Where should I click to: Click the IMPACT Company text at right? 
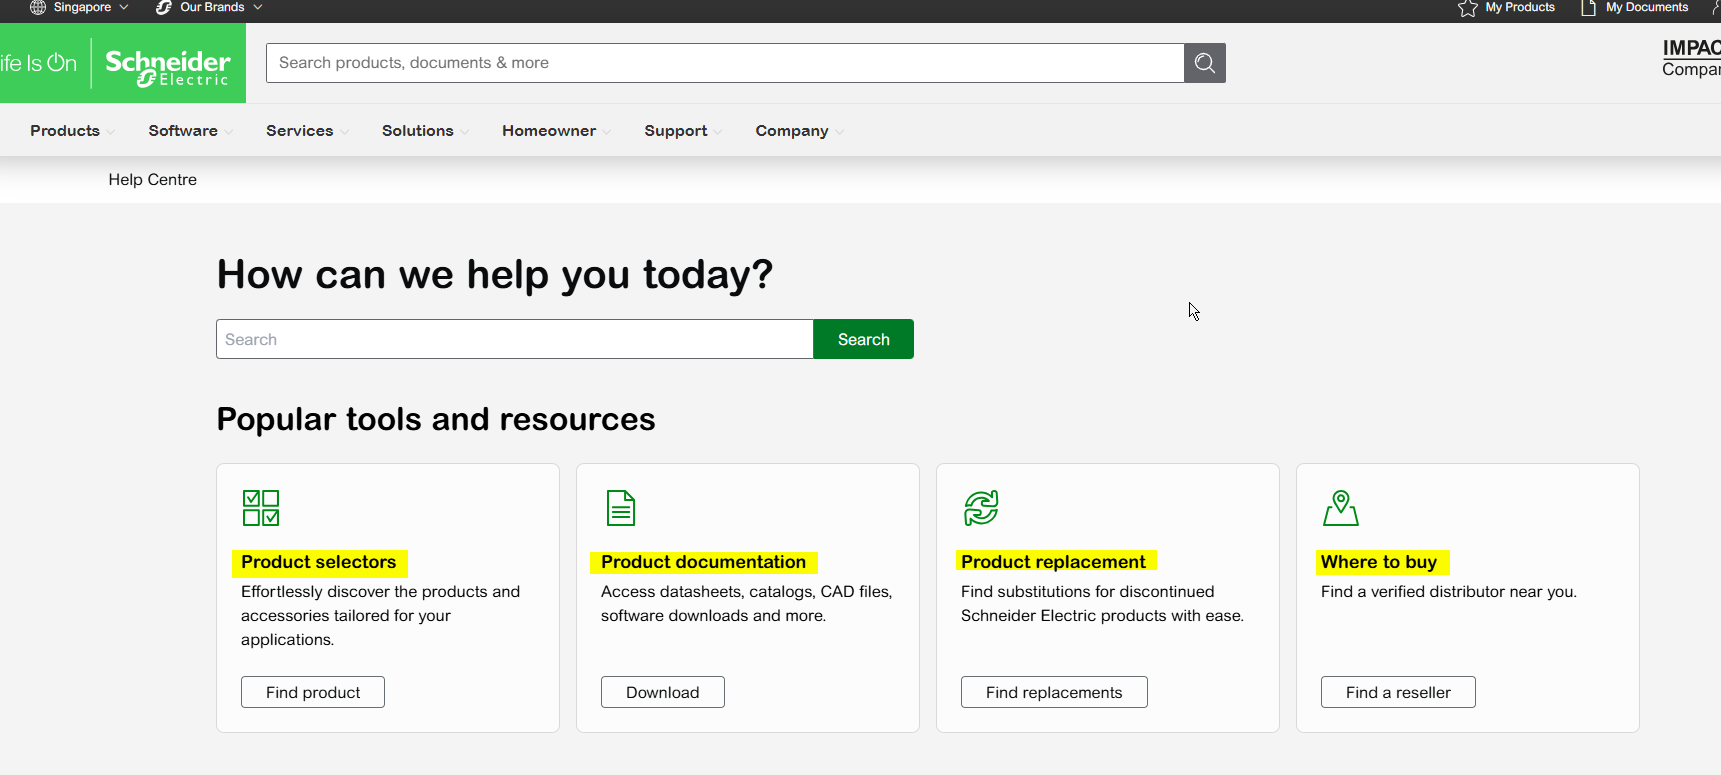point(1691,58)
